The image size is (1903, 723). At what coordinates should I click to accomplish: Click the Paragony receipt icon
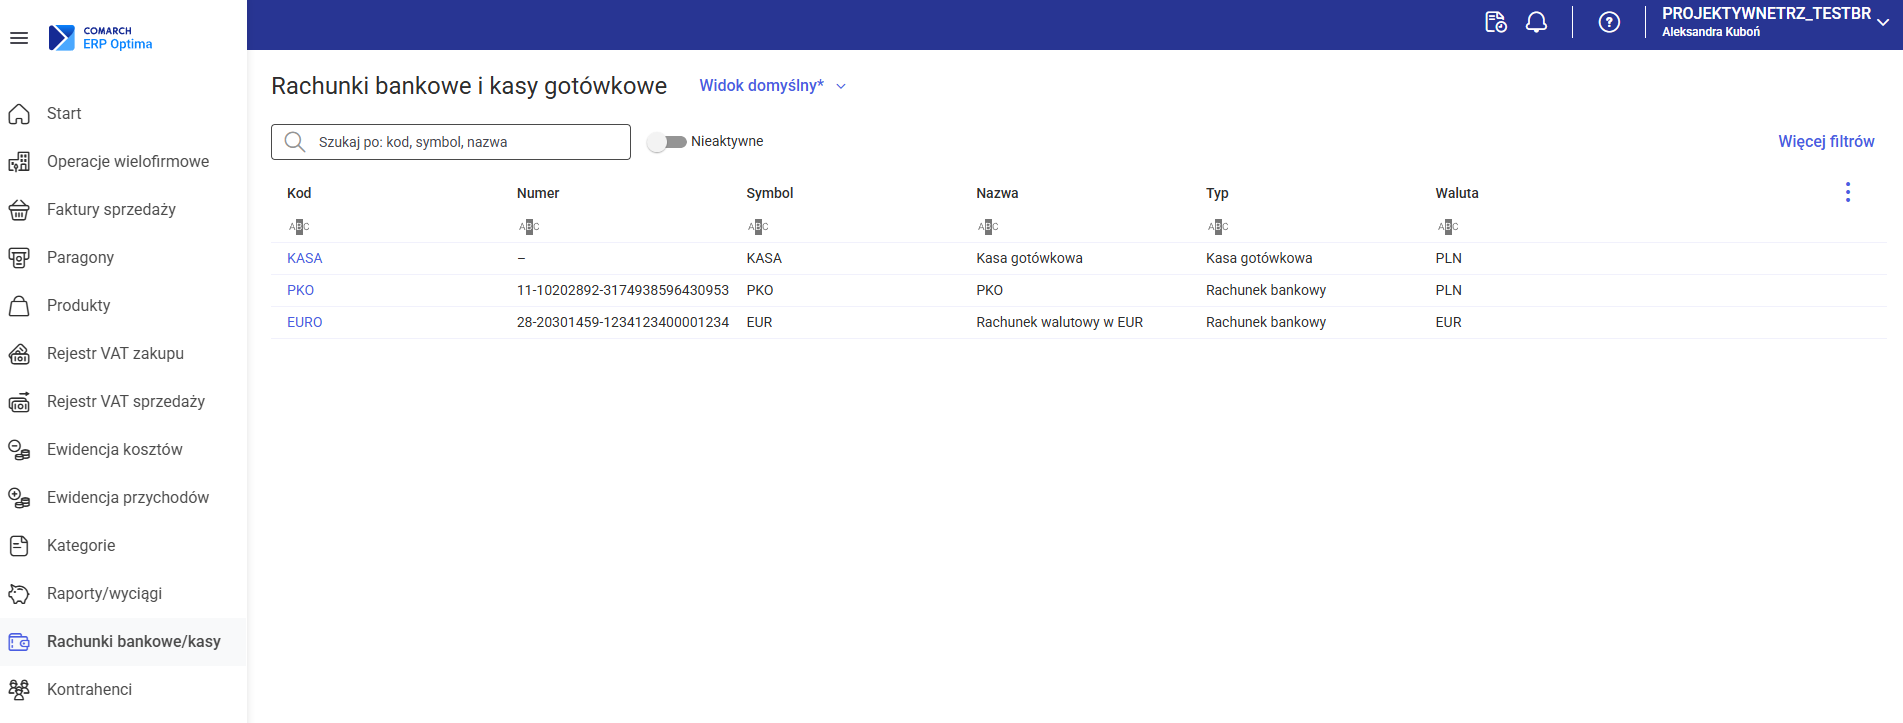(x=19, y=258)
